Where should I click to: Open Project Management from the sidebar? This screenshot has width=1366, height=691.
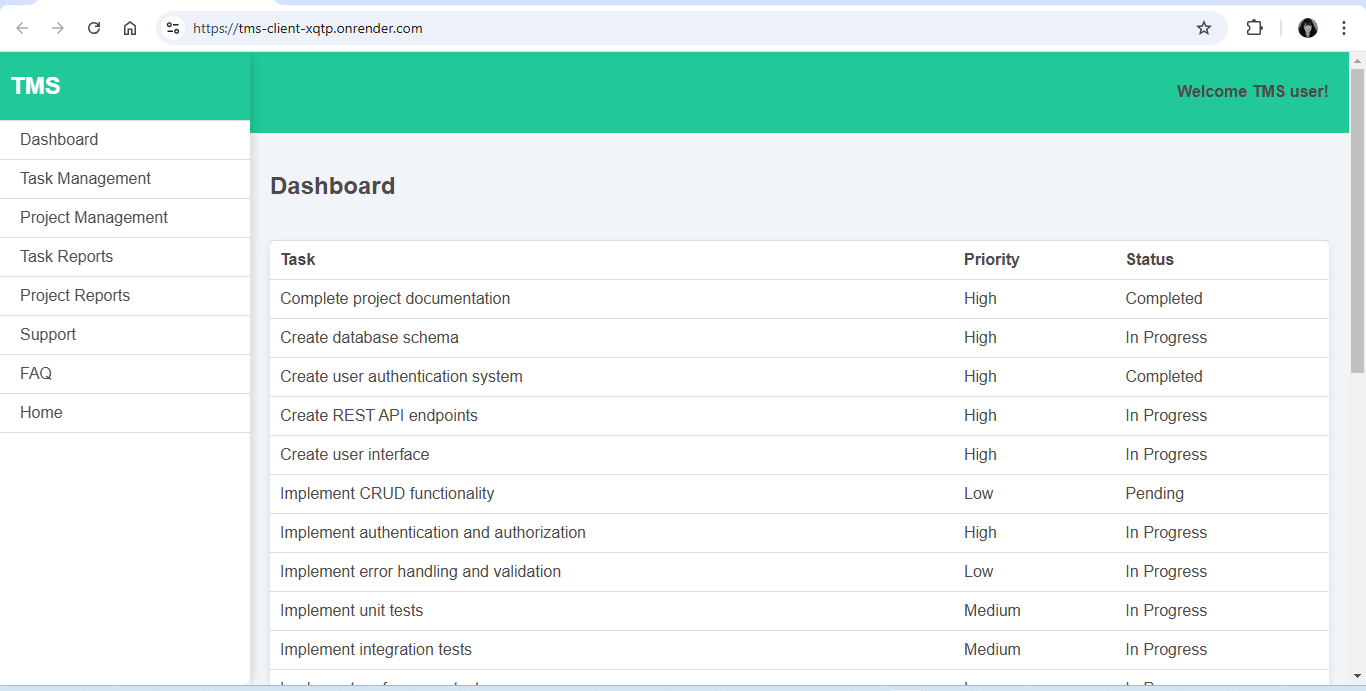94,218
